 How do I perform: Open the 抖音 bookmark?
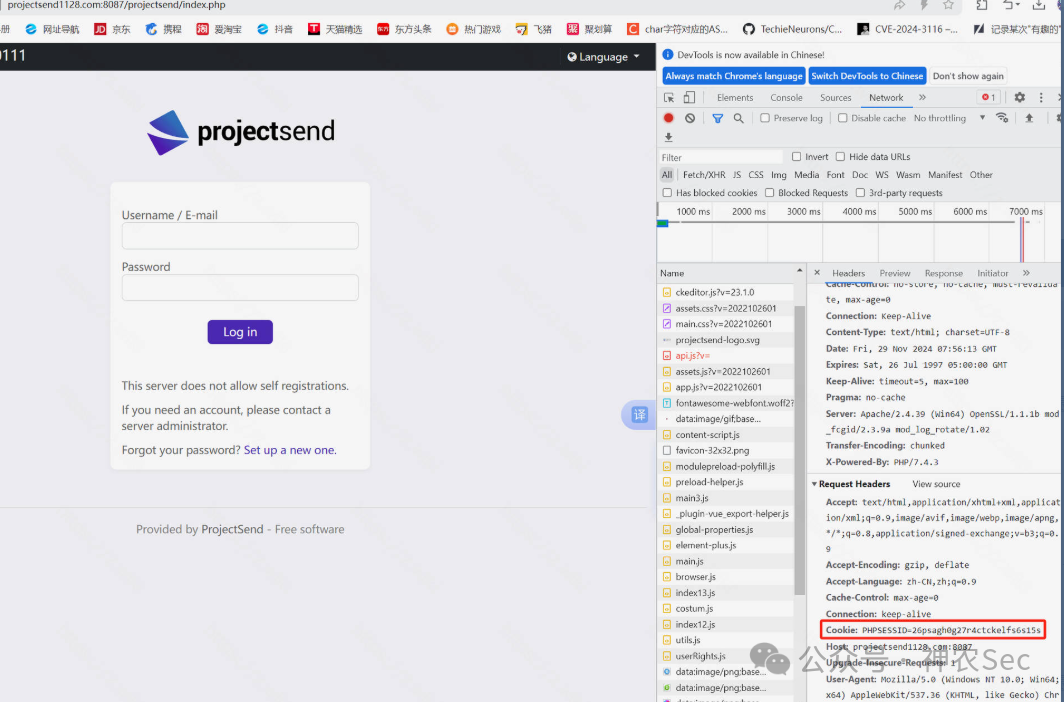[x=275, y=29]
